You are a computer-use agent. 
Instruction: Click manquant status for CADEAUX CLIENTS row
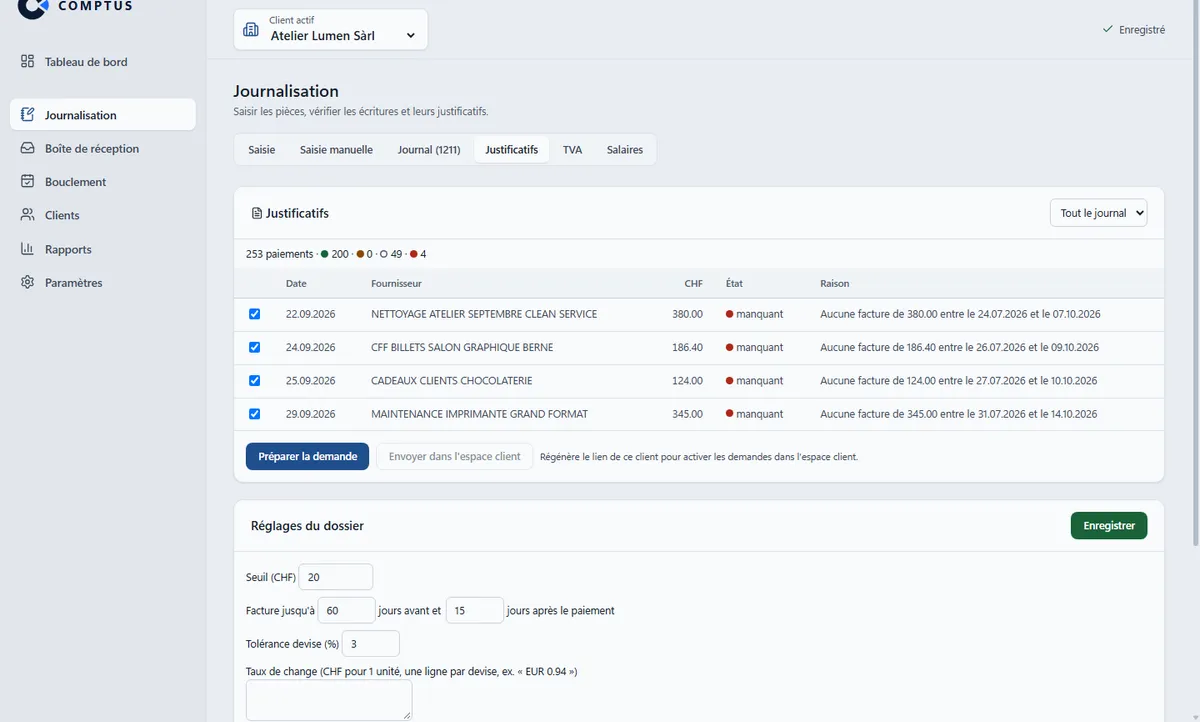pos(755,381)
